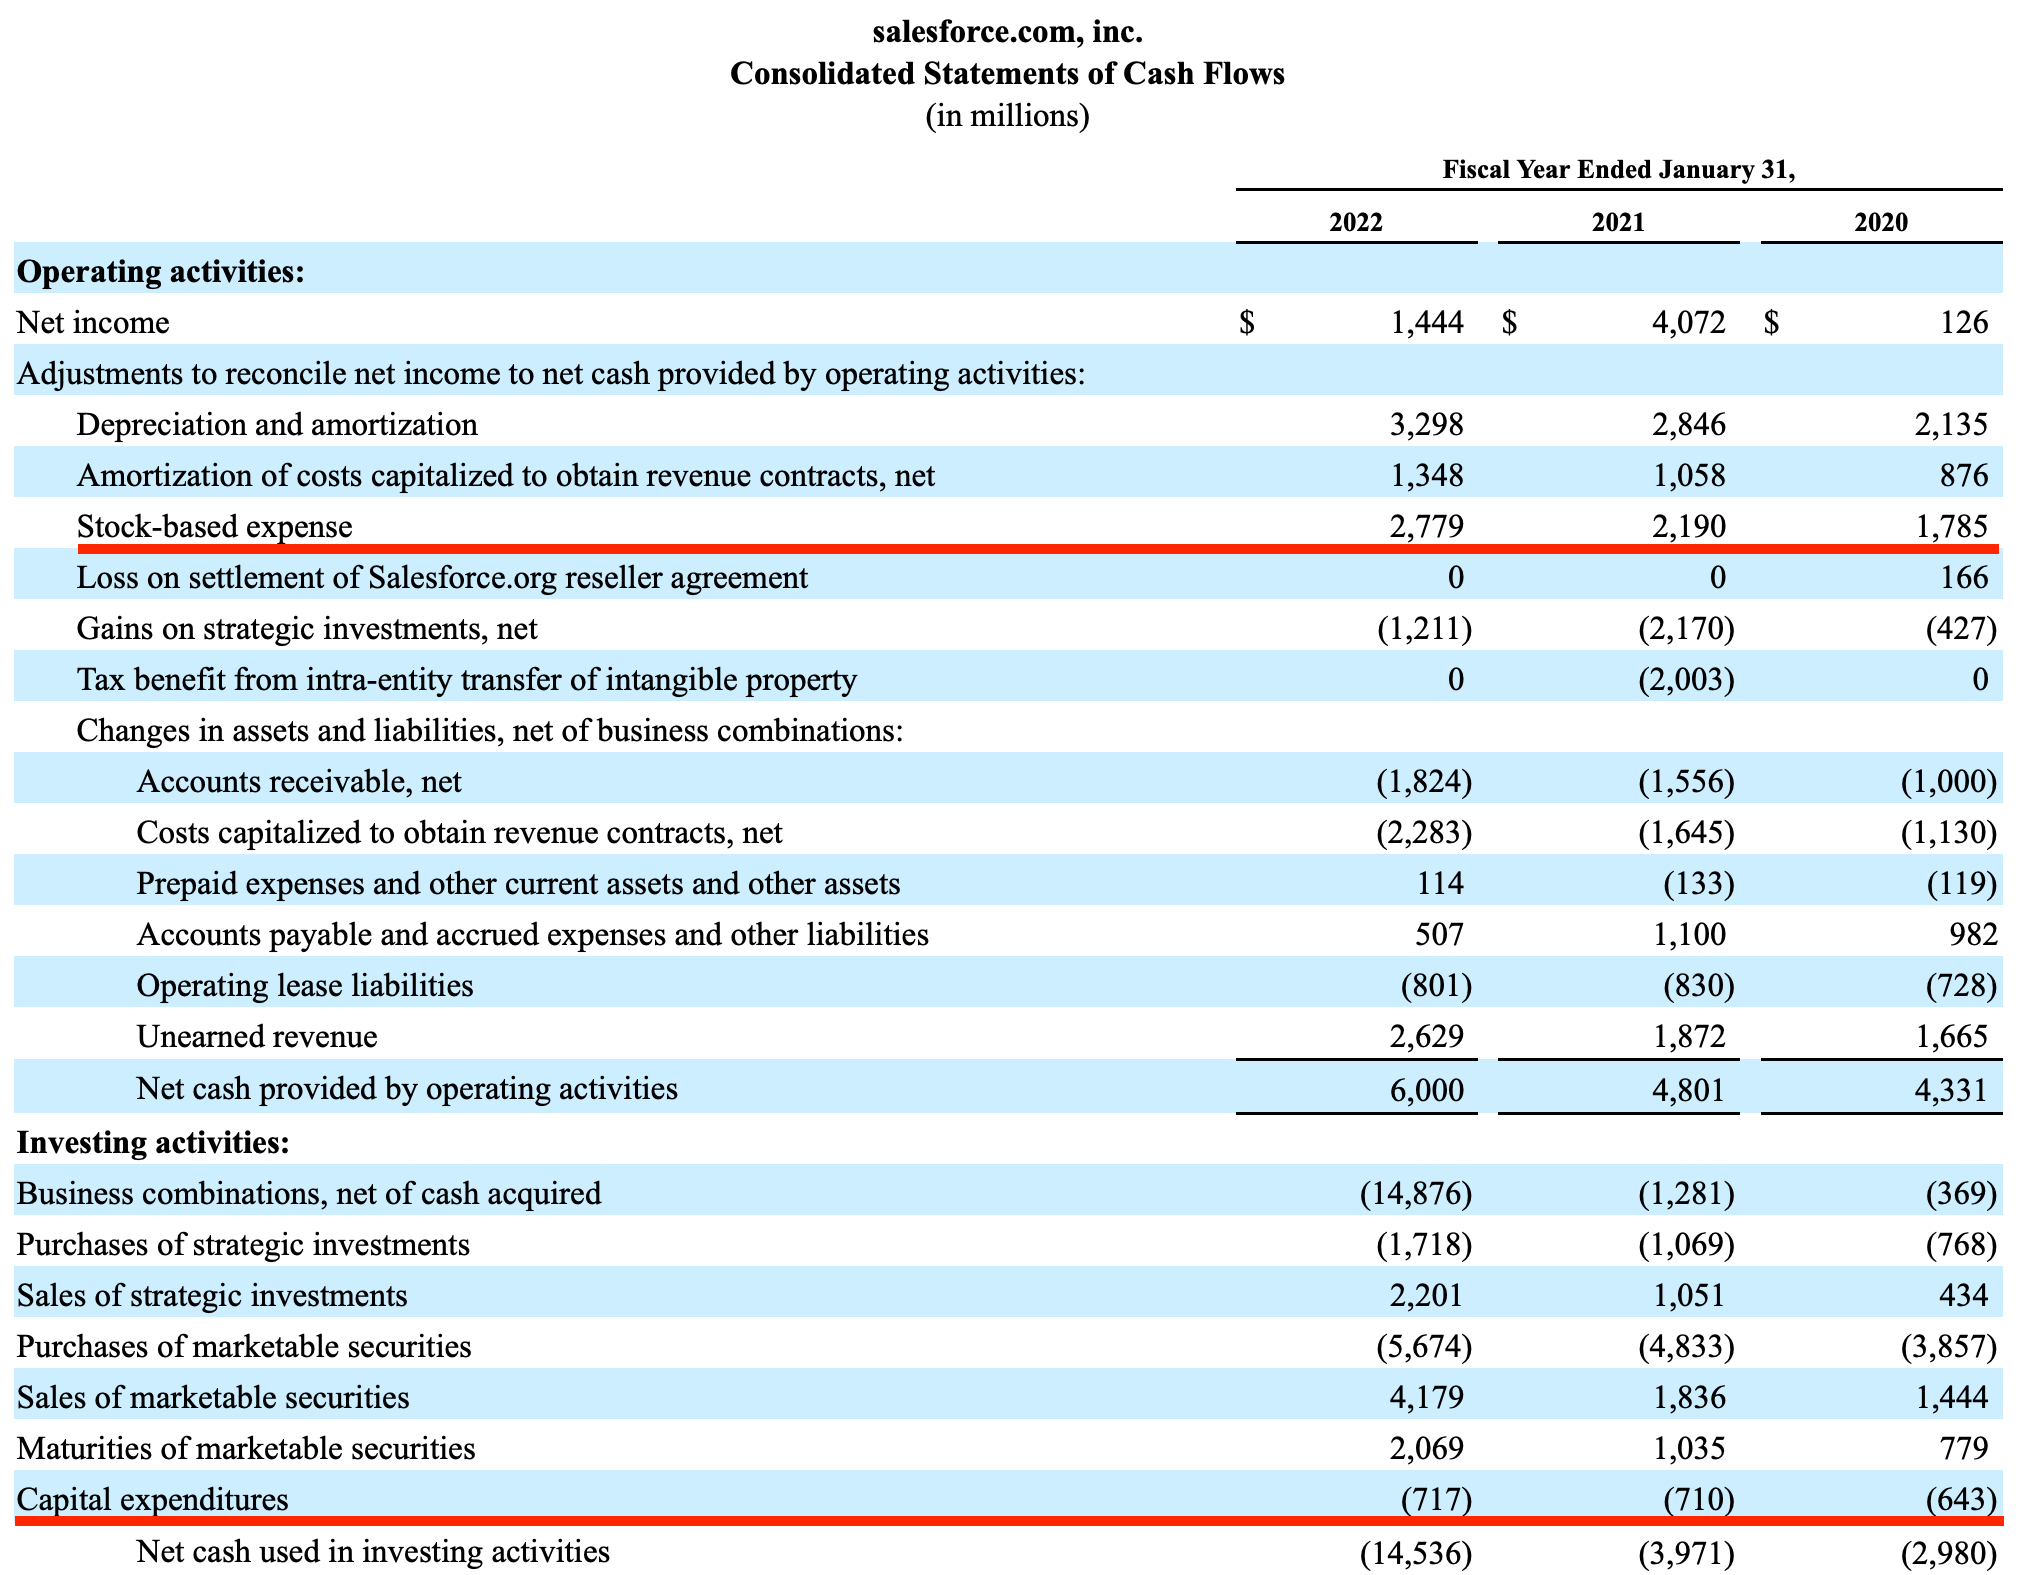The width and height of the screenshot is (2036, 1575).
Task: Select the 2022 column header
Action: coord(1356,221)
